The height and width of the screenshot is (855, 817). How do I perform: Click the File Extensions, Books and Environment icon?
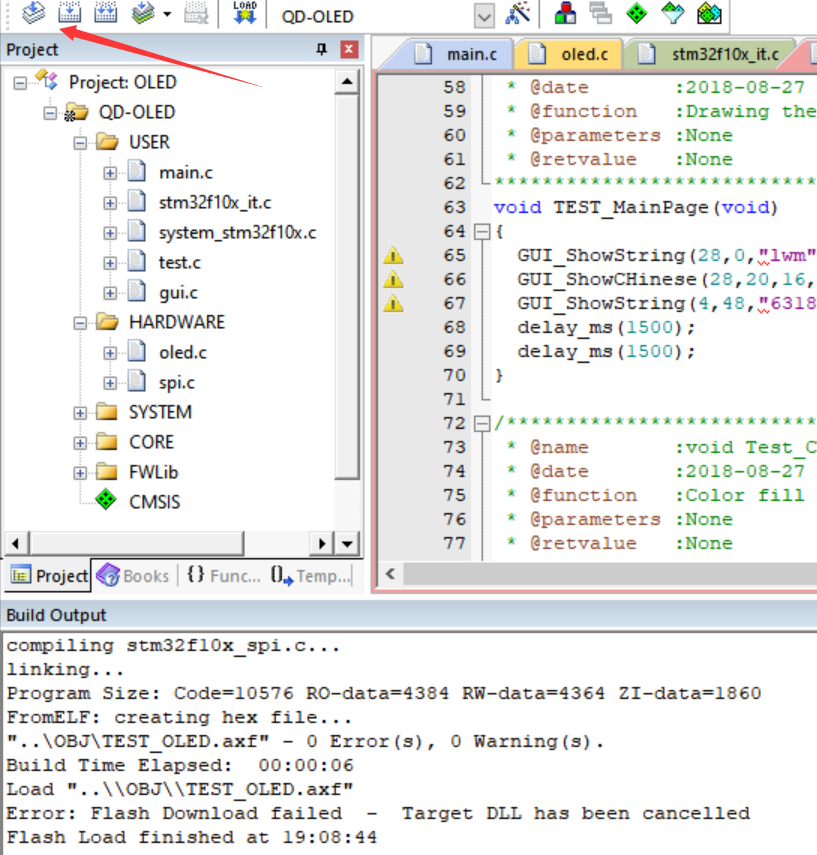[x=565, y=13]
